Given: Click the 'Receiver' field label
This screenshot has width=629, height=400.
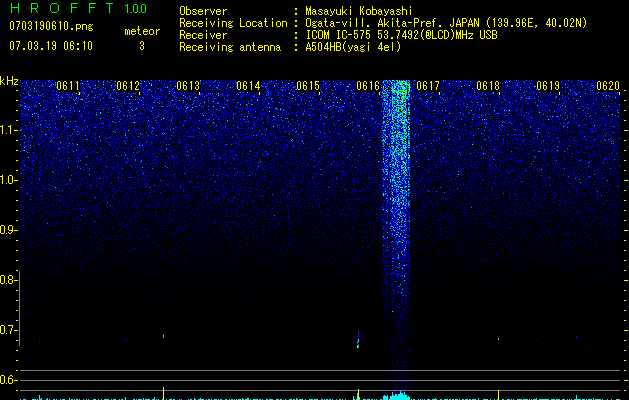Looking at the screenshot, I should coord(203,35).
